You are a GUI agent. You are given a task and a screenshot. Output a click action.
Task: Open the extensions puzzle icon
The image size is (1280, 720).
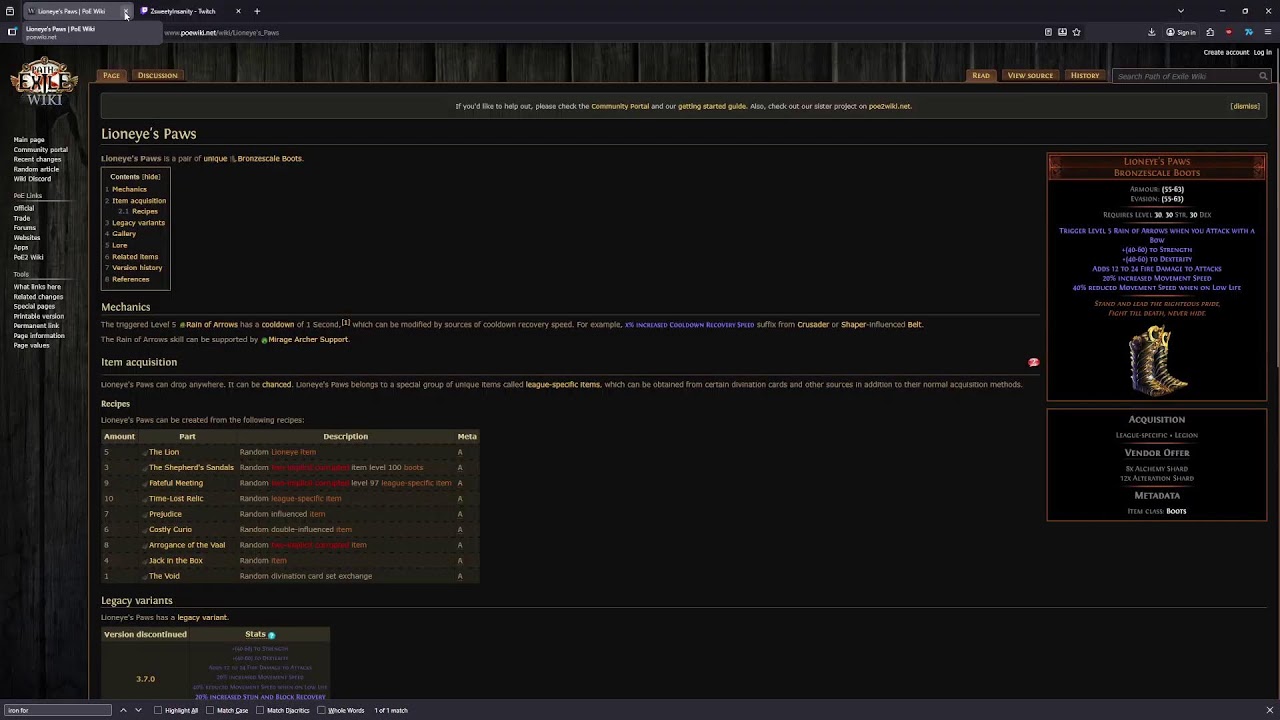(1210, 32)
